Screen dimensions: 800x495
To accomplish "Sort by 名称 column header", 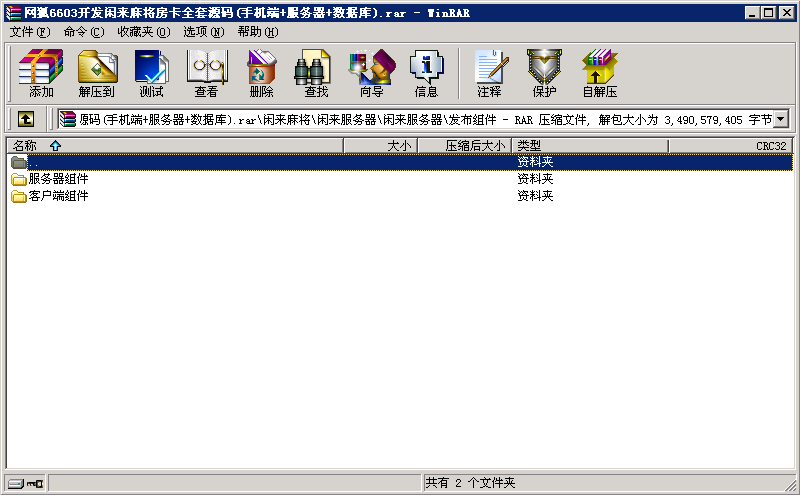I will (x=25, y=146).
